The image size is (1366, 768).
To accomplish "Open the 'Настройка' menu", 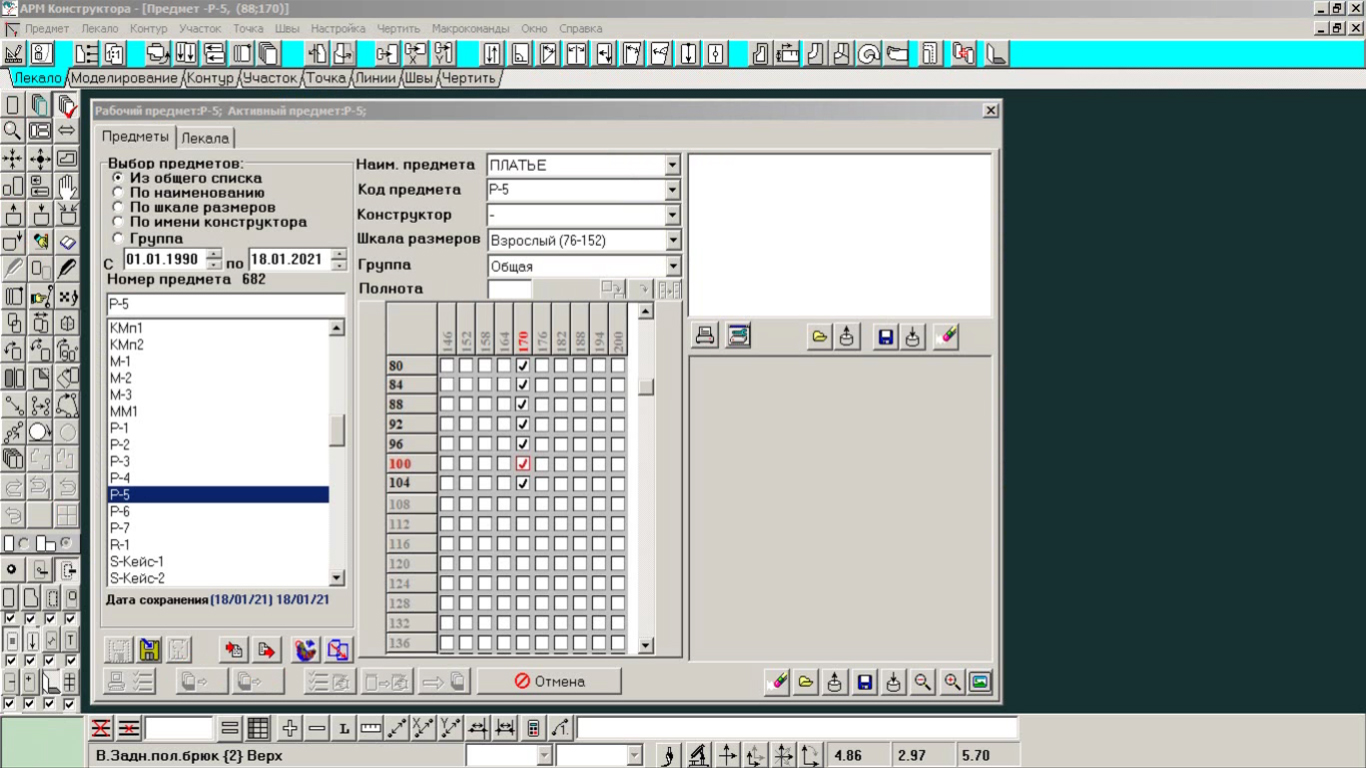I will (x=338, y=29).
